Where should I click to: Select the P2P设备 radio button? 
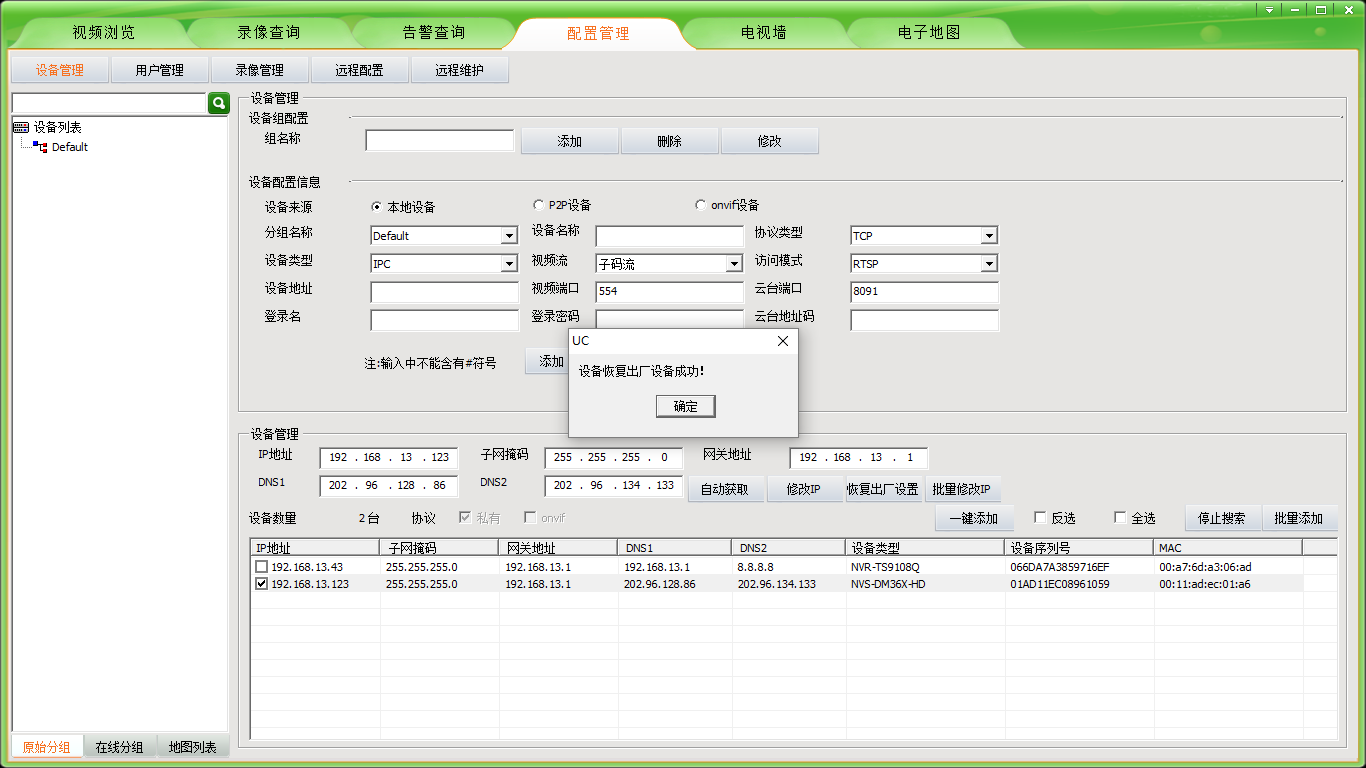[x=539, y=205]
